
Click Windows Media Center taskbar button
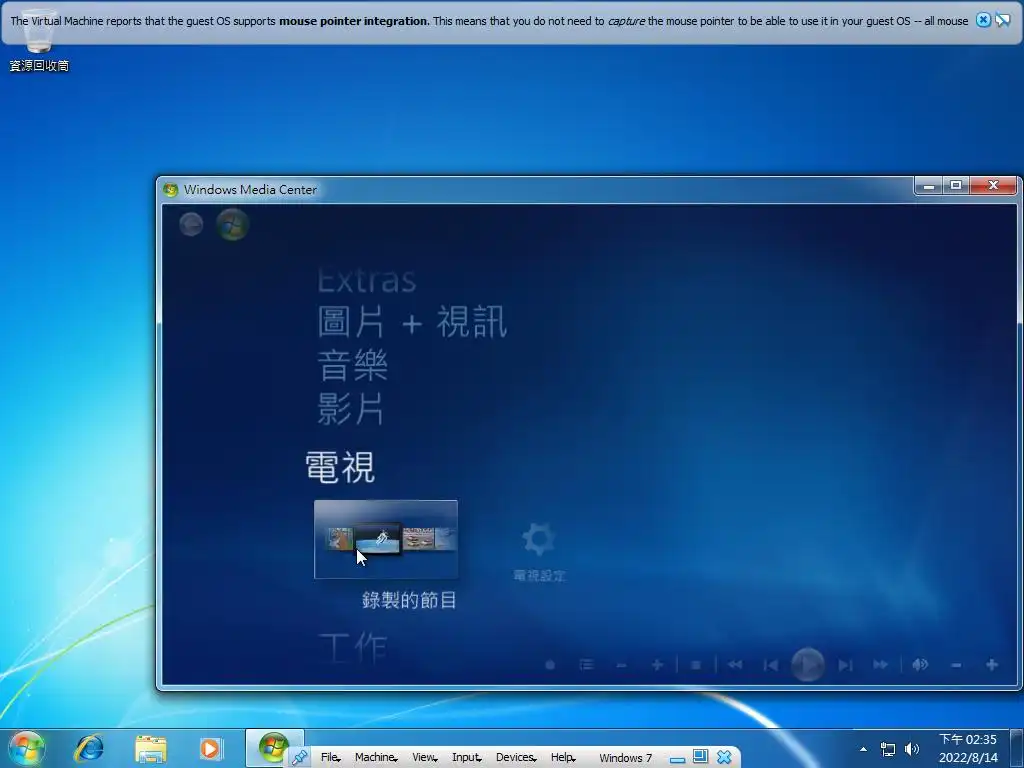274,747
